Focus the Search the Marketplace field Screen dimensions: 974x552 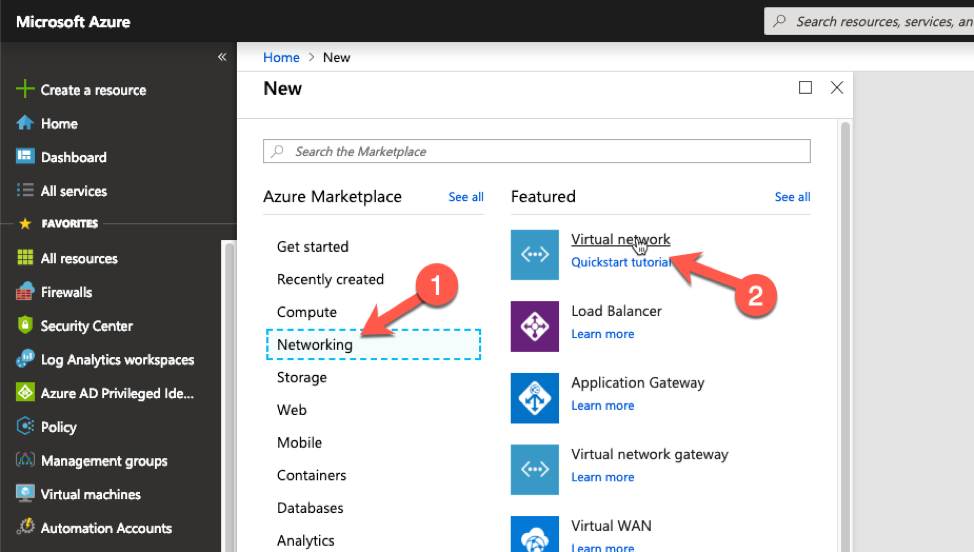click(x=537, y=151)
